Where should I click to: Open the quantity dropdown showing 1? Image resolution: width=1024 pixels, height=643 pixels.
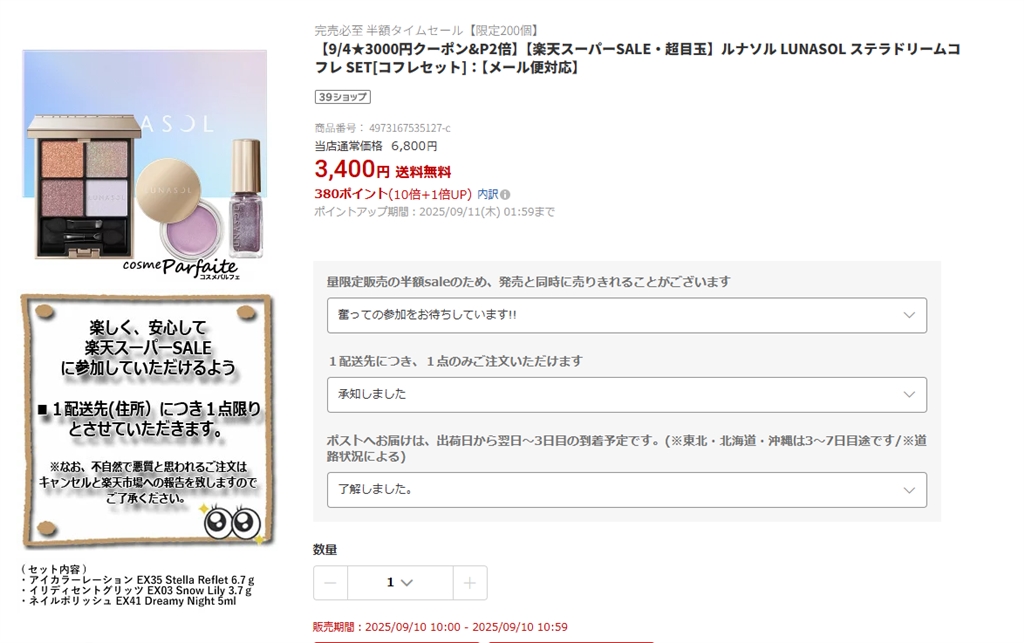pyautogui.click(x=400, y=582)
